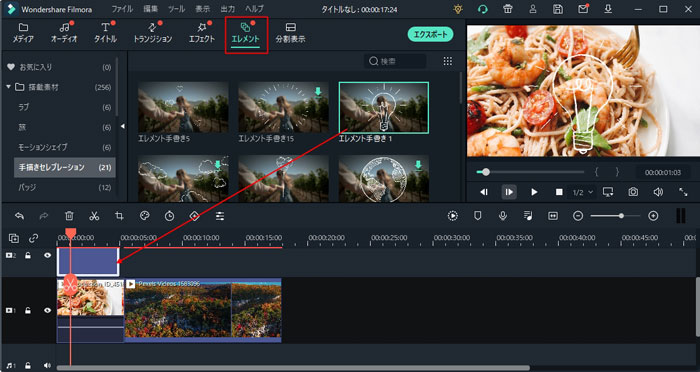
Task: Zoom out timeline with minus button
Action: pyautogui.click(x=578, y=216)
